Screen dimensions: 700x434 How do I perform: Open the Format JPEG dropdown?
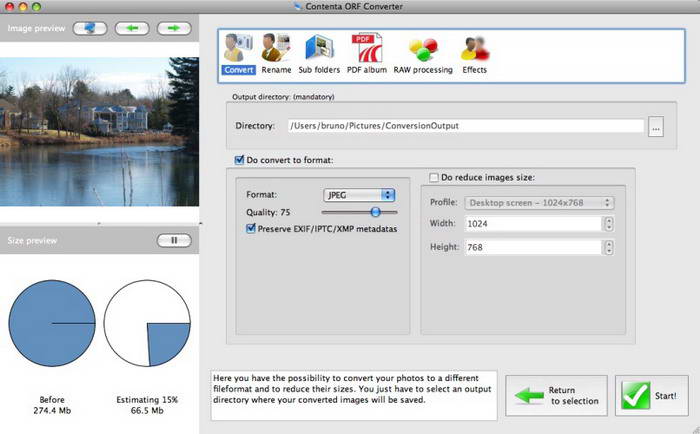coord(359,195)
